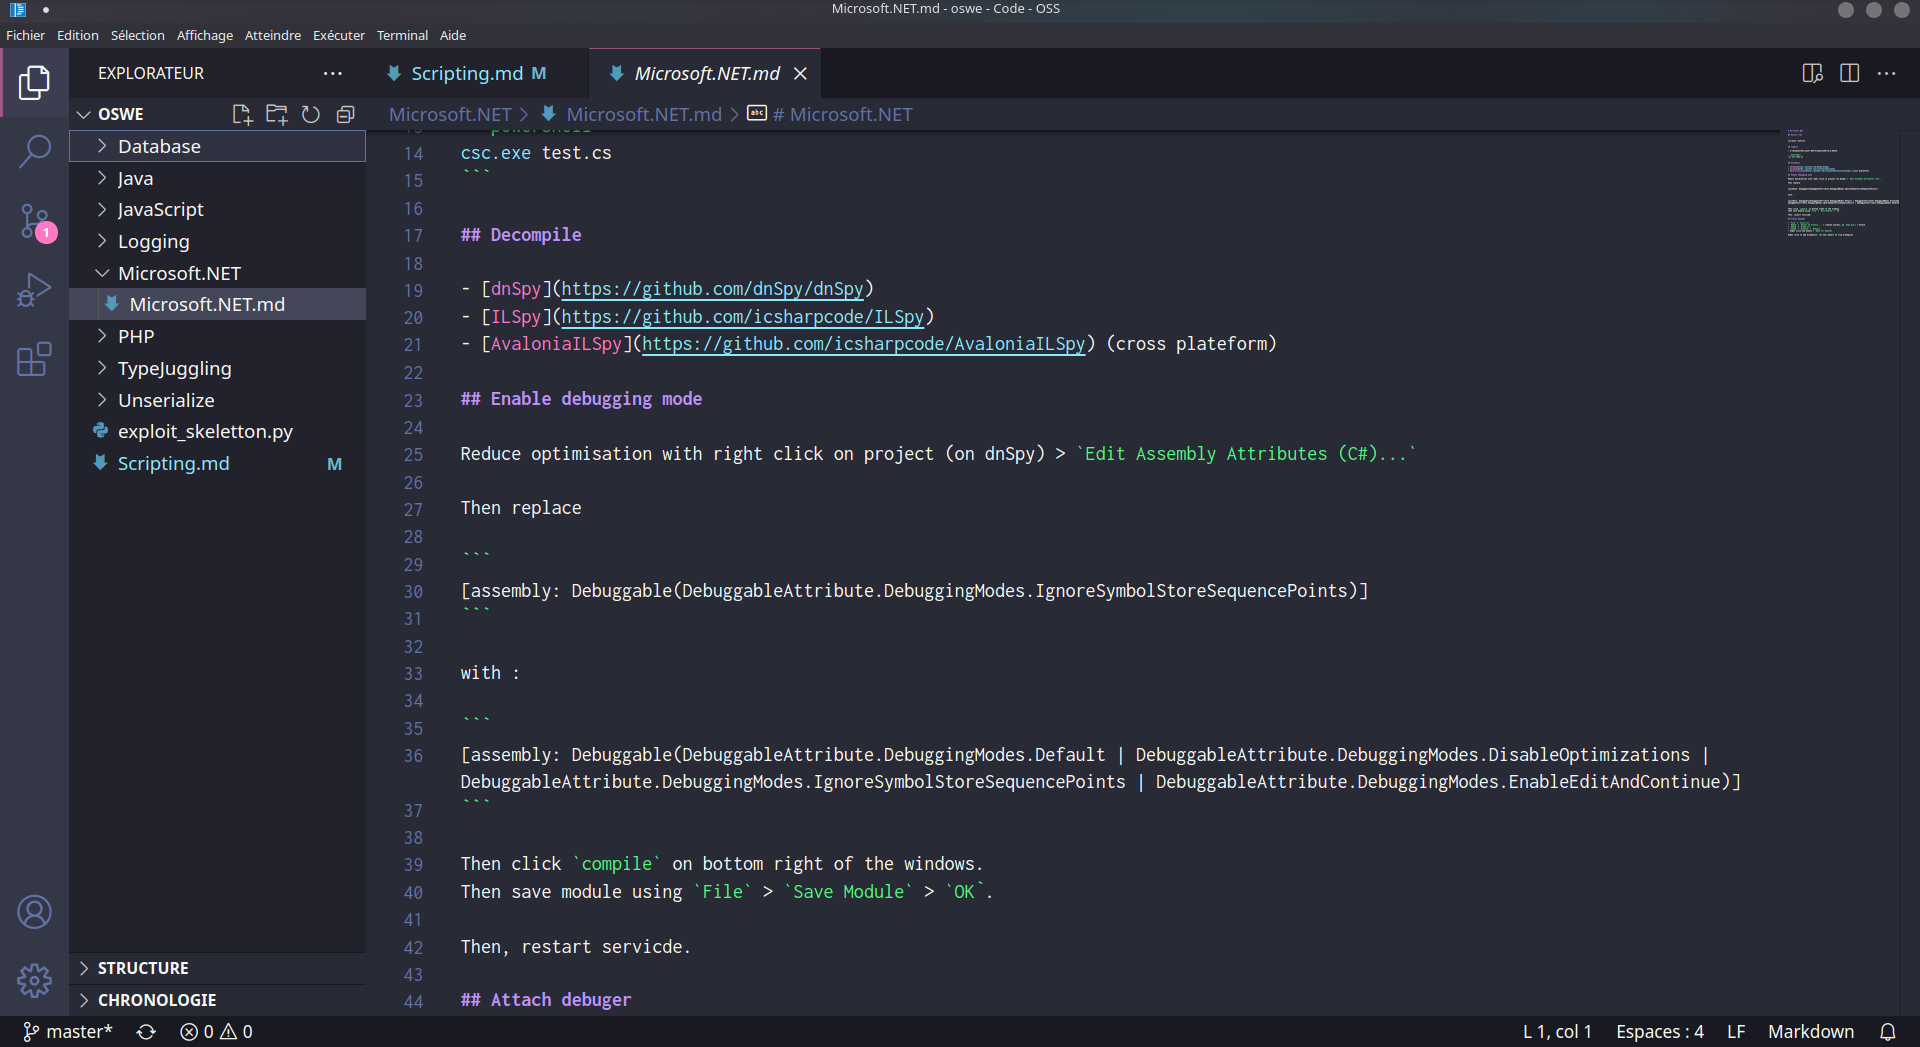Open the dnSpy GitHub link
This screenshot has width=1920, height=1047.
coord(710,289)
